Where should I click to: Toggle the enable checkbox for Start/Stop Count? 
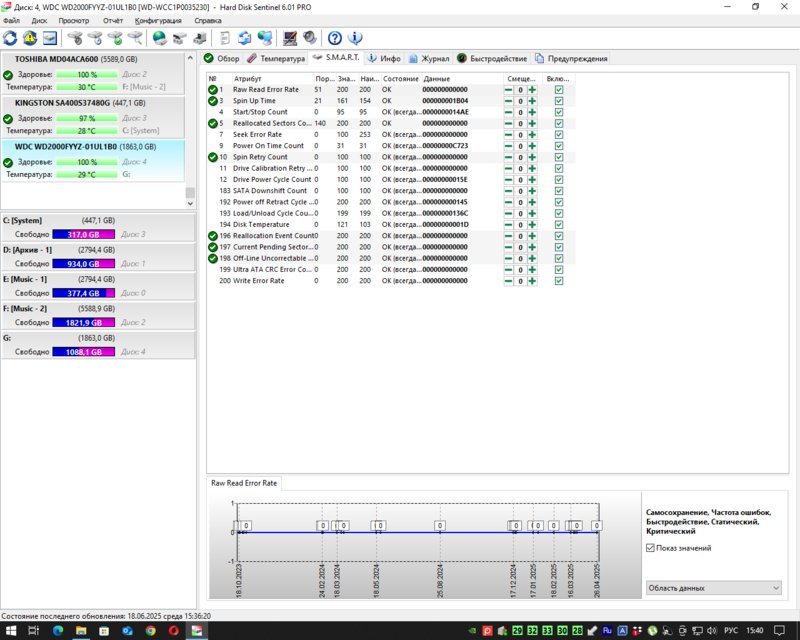pyautogui.click(x=559, y=112)
